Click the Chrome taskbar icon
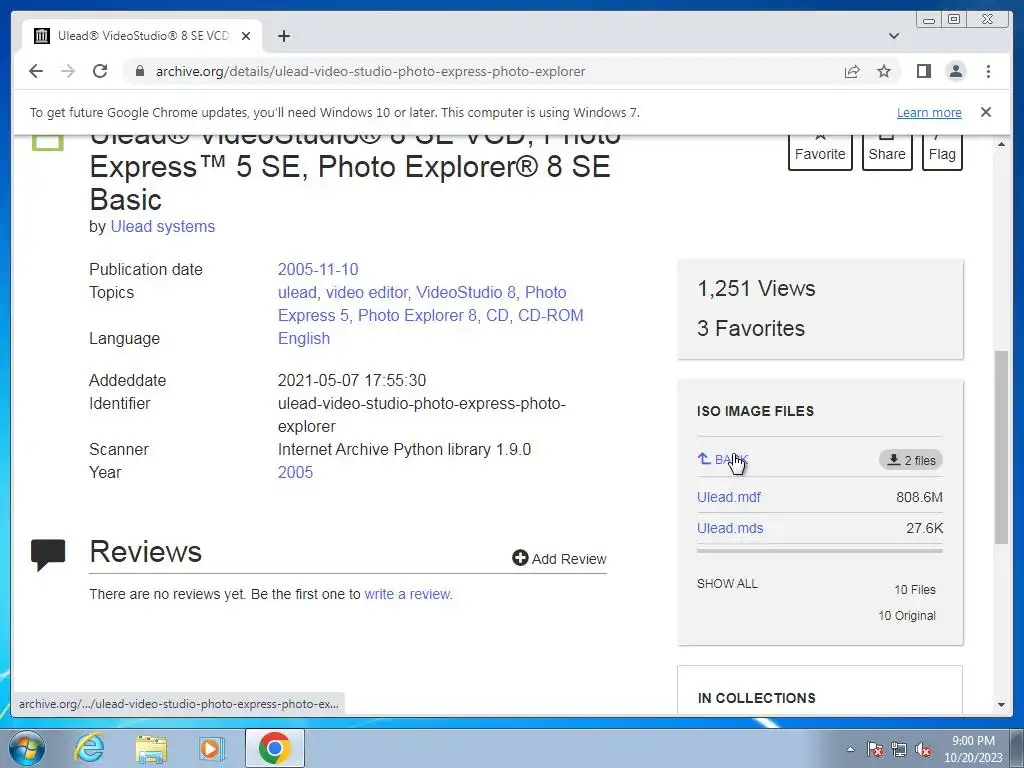This screenshot has width=1024, height=768. 274,748
